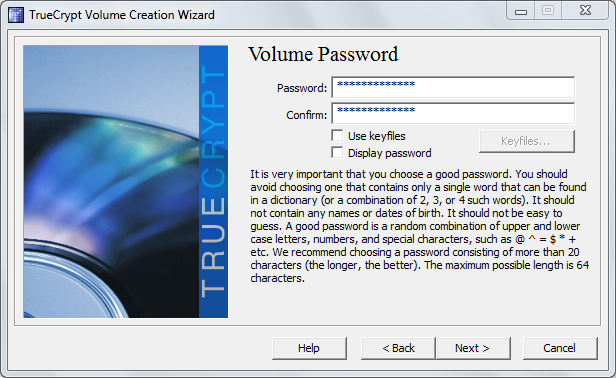Click the password advice paragraph
Screen dimensions: 616x378
tap(420, 226)
